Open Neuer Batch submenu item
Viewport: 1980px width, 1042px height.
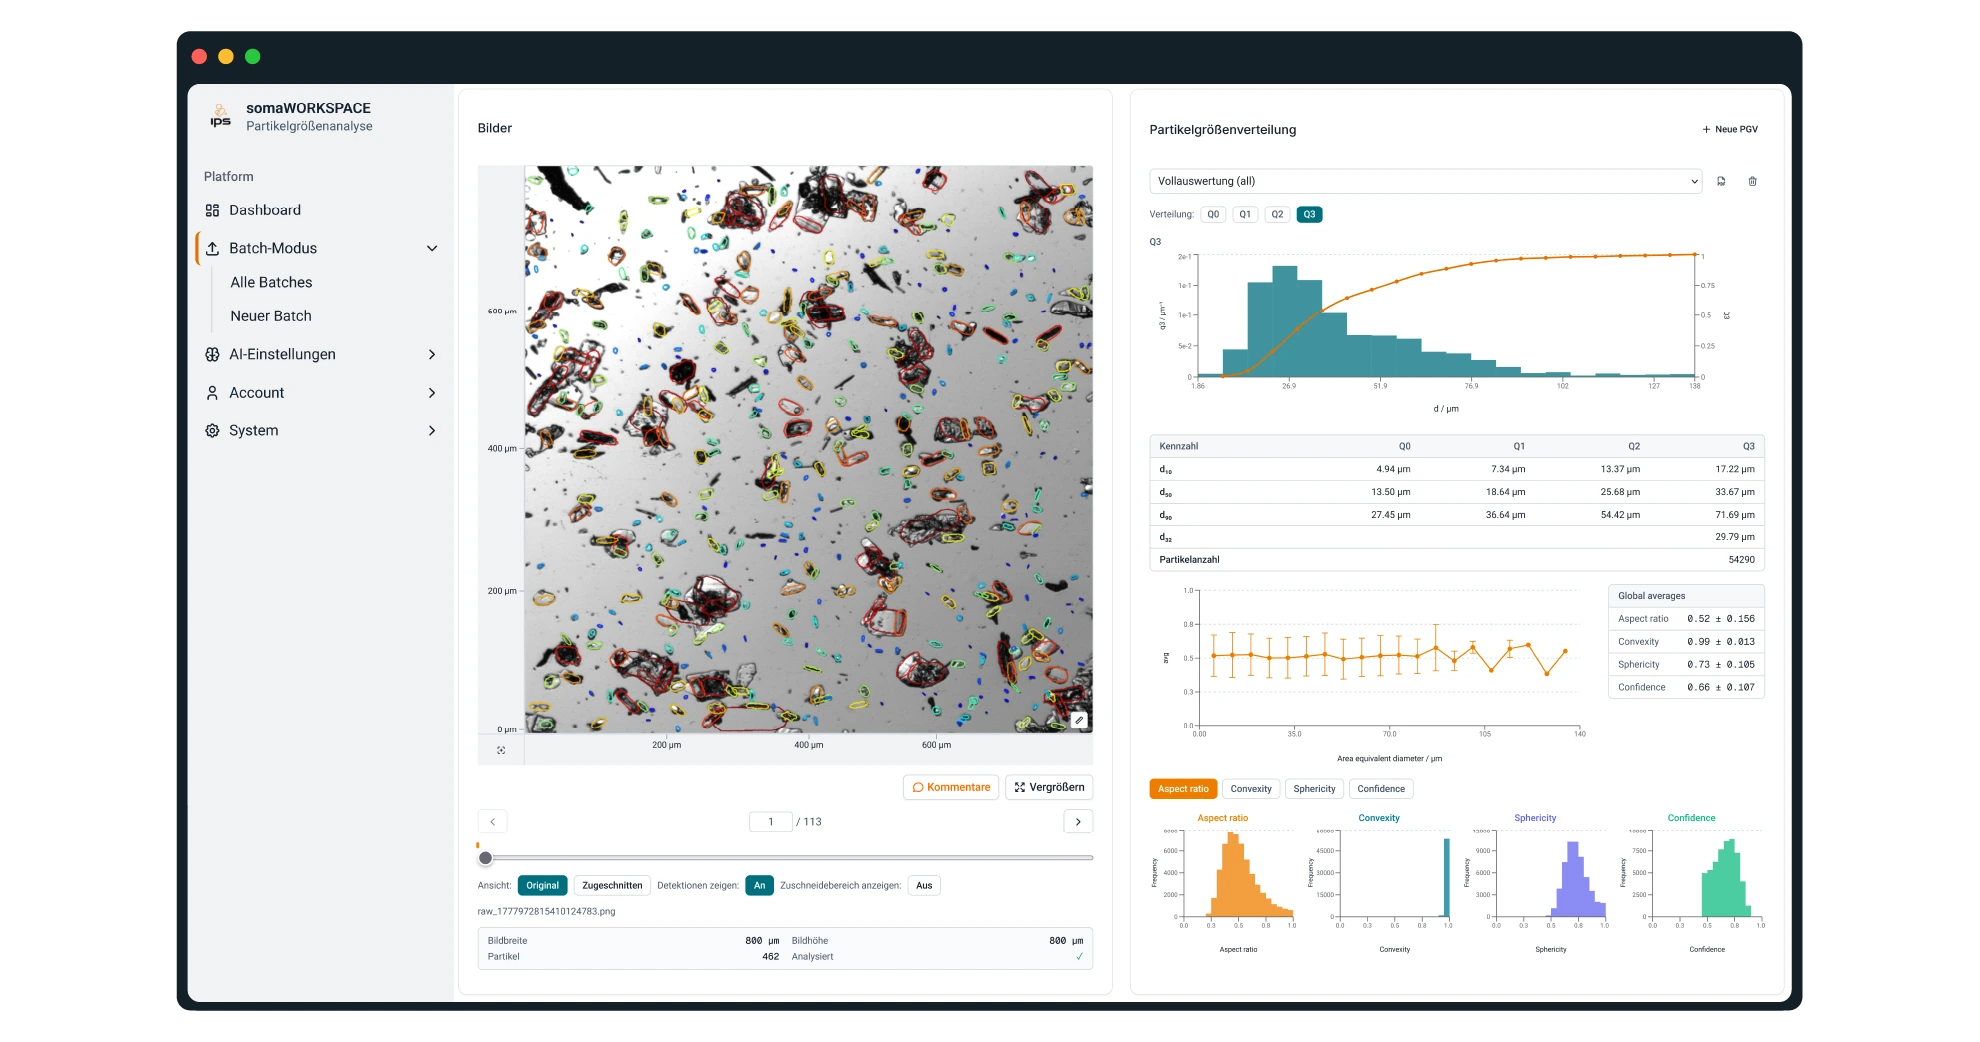tap(271, 316)
